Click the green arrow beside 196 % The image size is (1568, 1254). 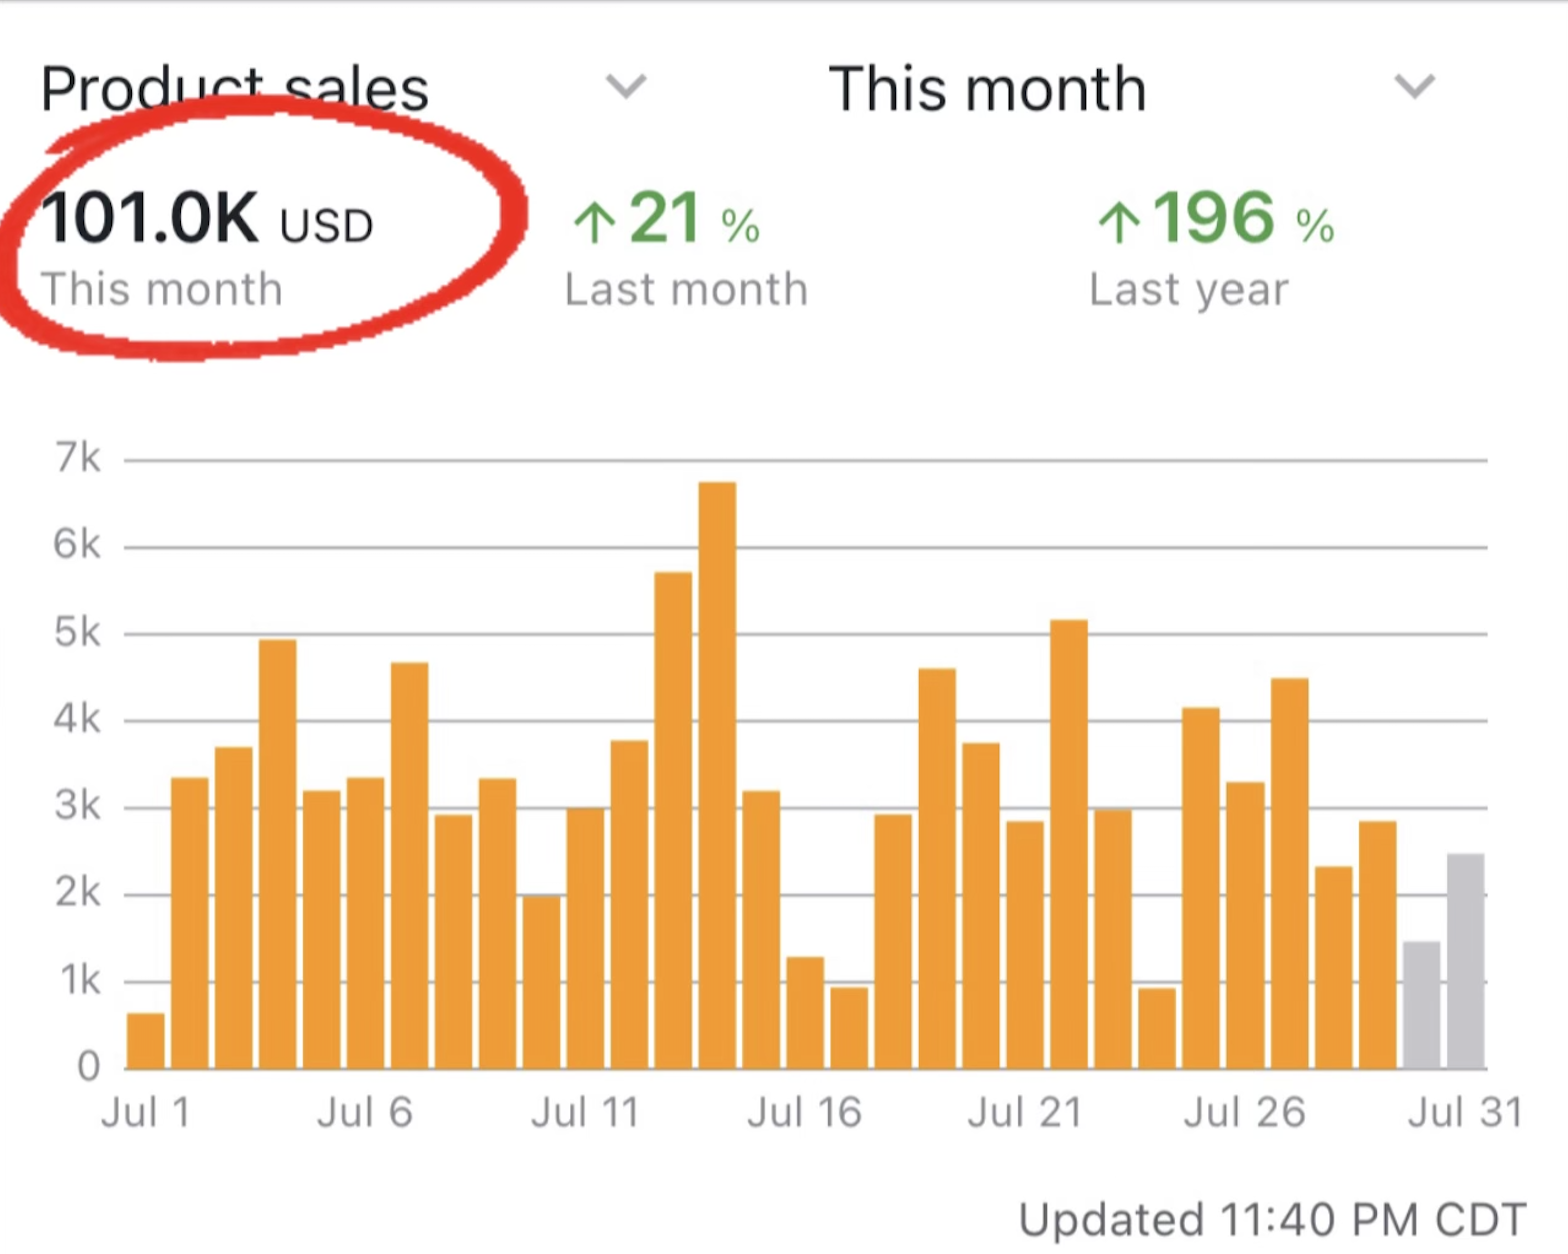[x=1118, y=221]
